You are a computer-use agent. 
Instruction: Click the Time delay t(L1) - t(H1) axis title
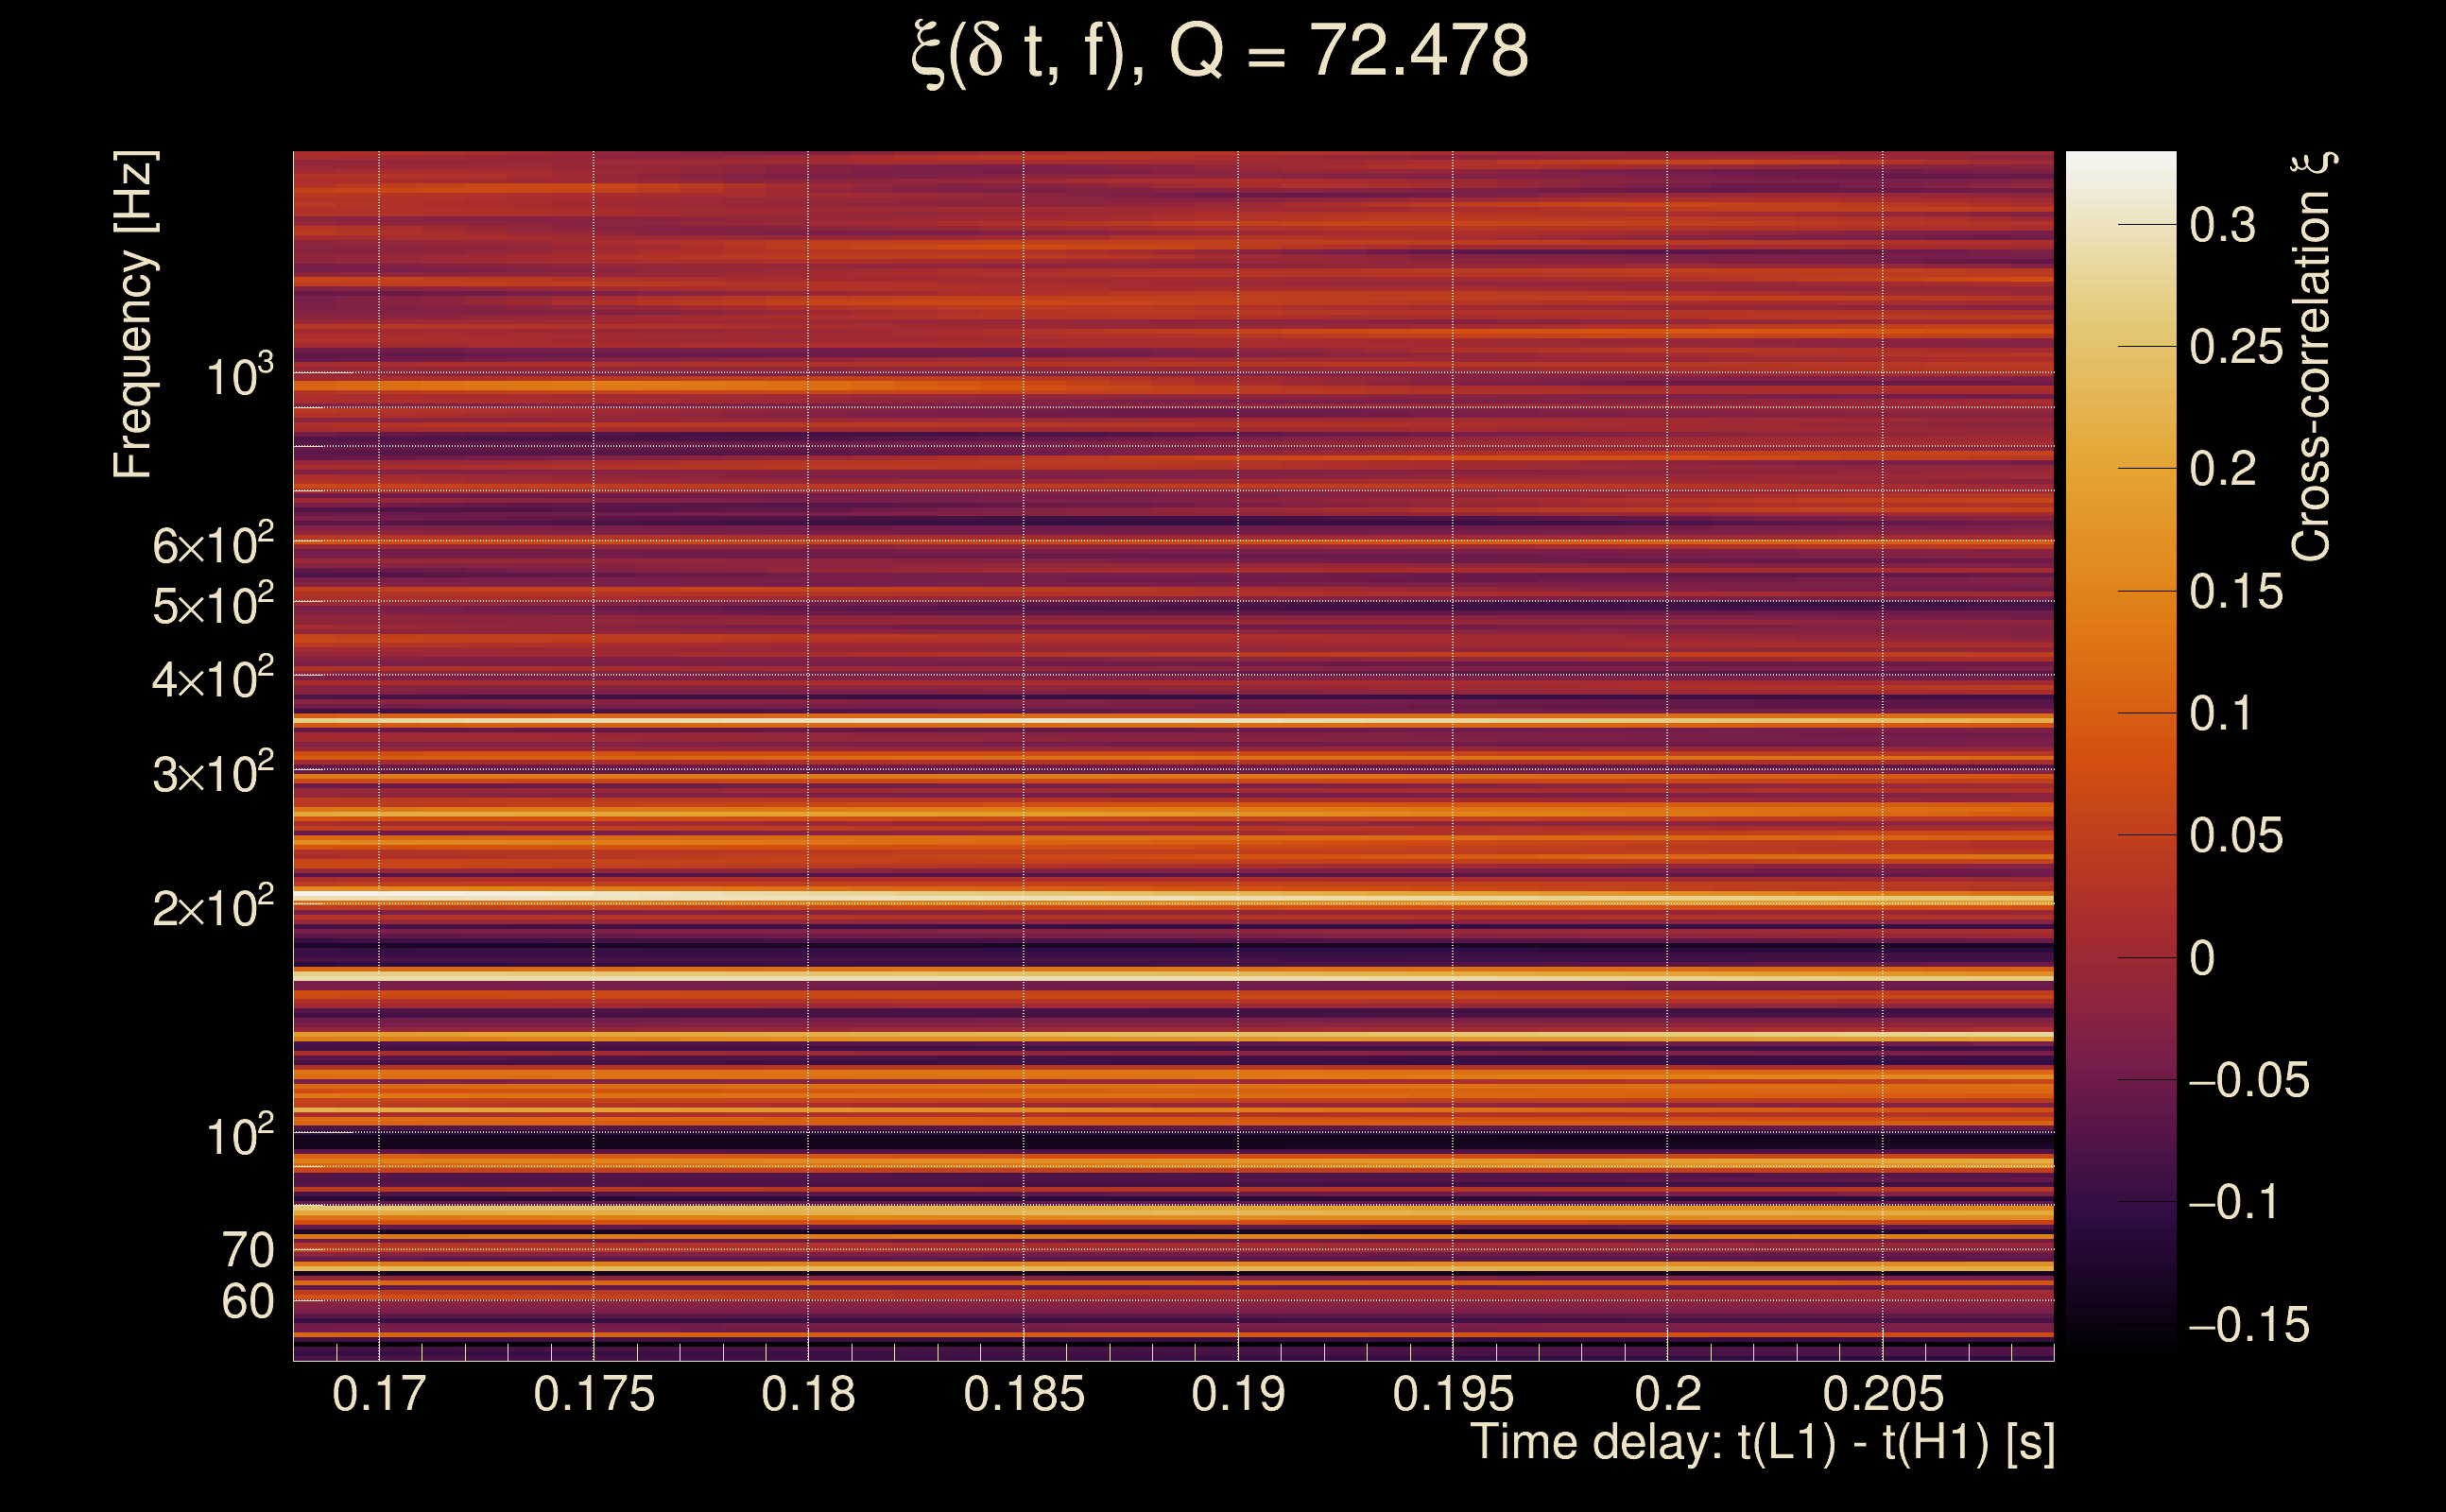click(1762, 1442)
